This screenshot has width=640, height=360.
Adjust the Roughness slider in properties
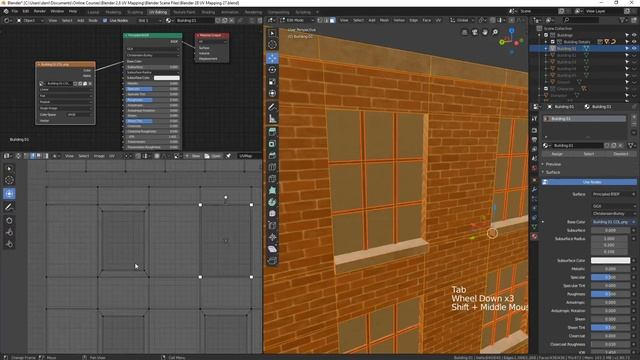(611, 294)
